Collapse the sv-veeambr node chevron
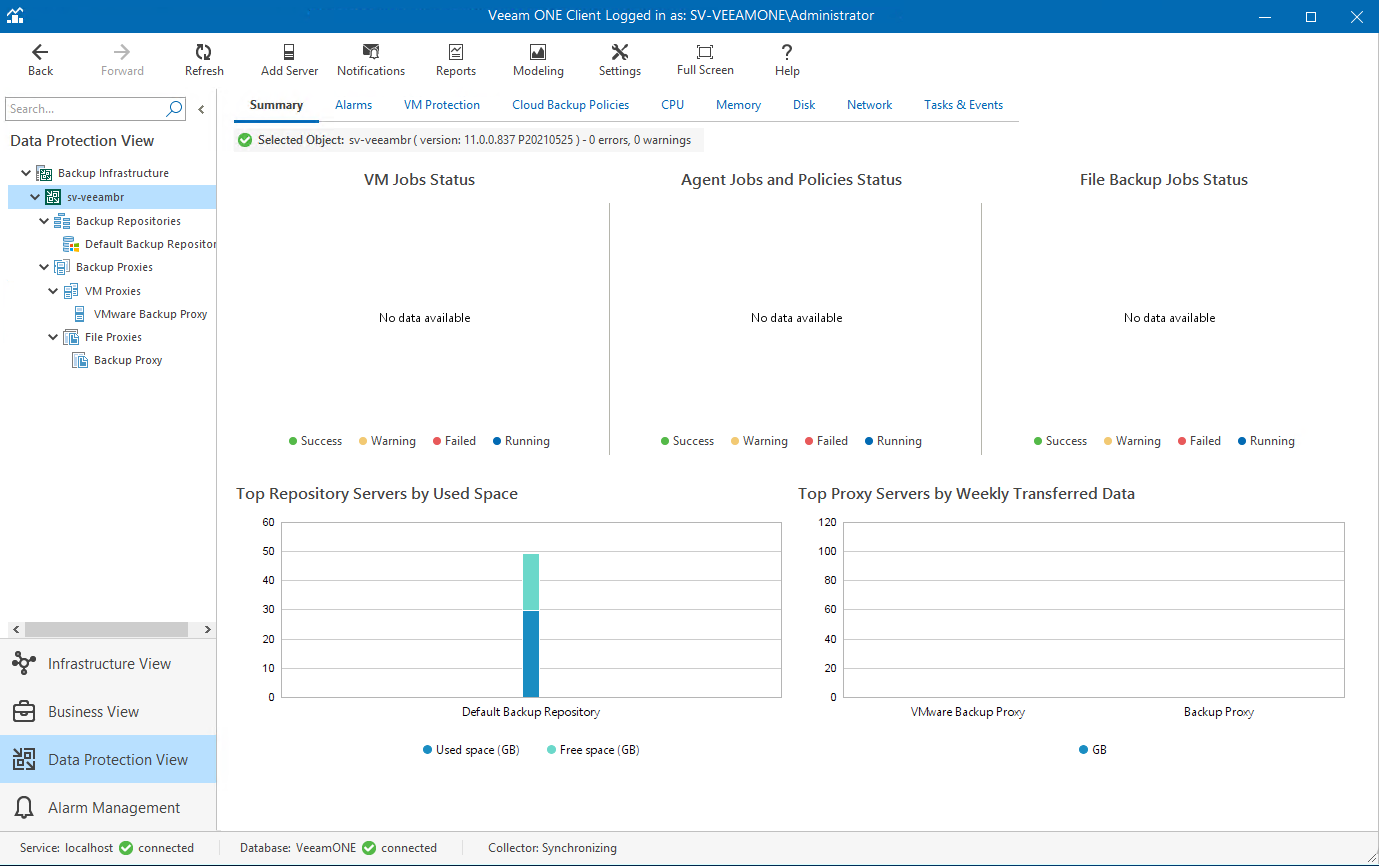This screenshot has width=1379, height=866. pyautogui.click(x=35, y=197)
